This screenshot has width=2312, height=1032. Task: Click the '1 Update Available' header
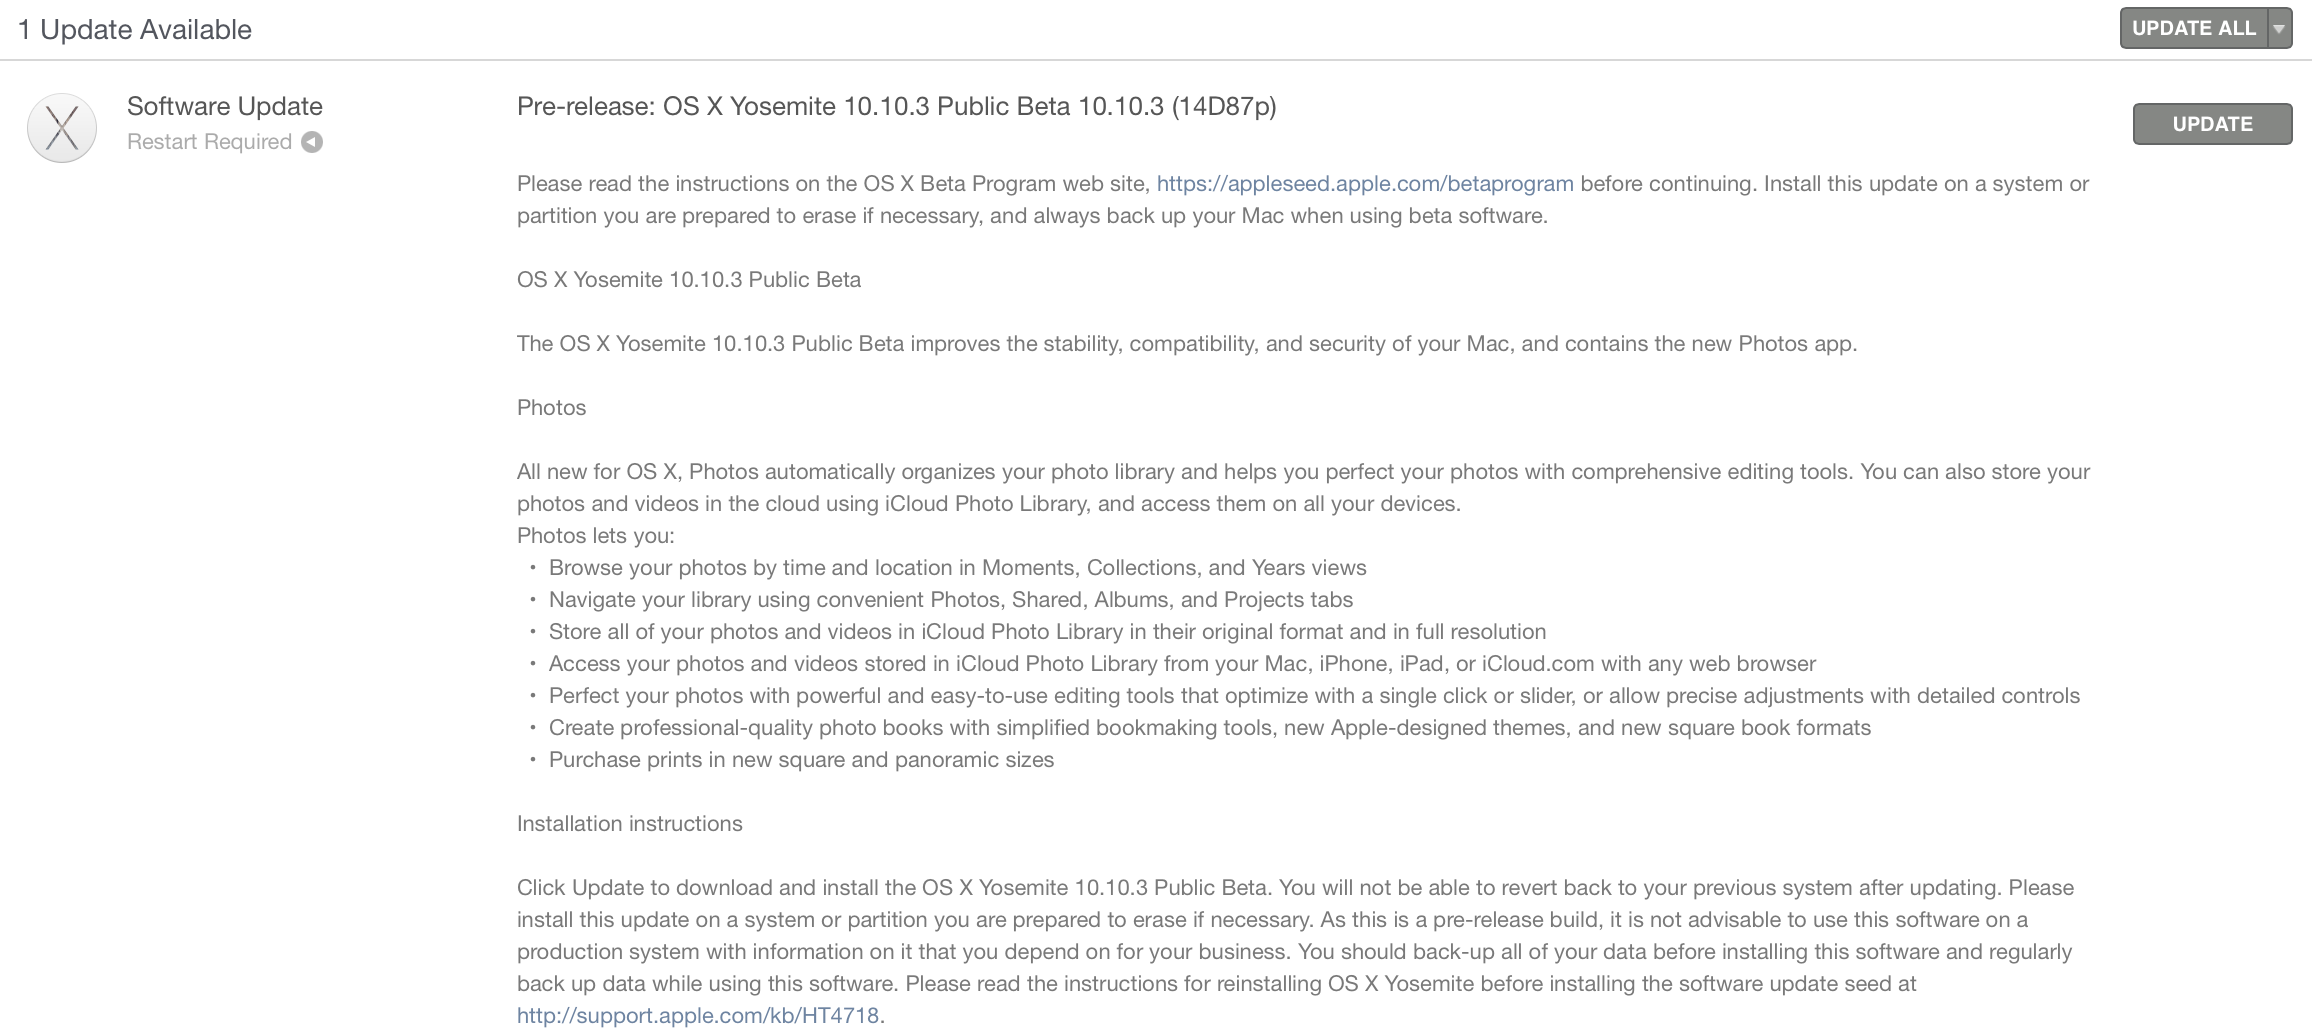[135, 30]
